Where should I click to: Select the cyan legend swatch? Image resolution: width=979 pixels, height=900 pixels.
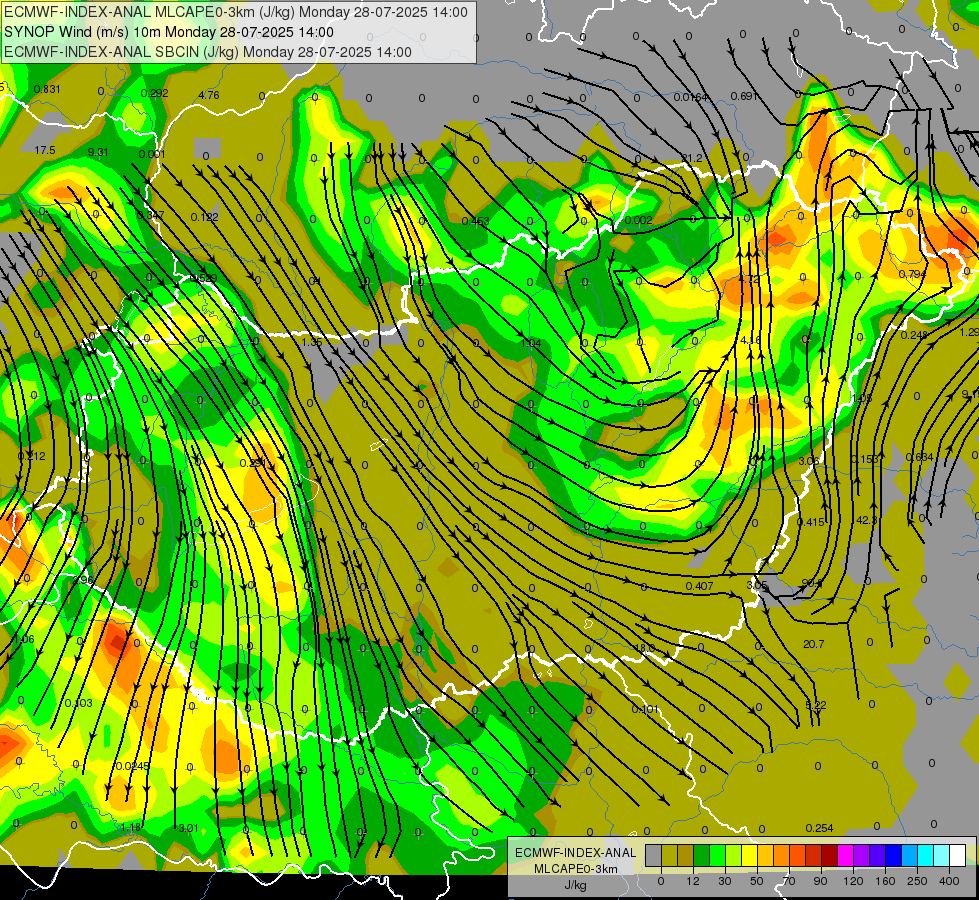[926, 855]
